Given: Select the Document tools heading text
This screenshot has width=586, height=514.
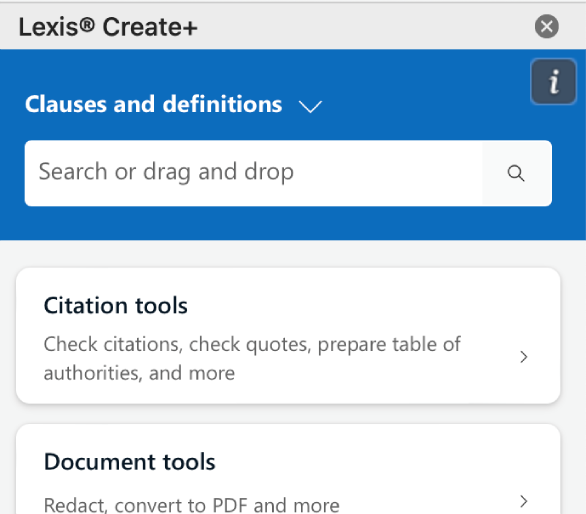Looking at the screenshot, I should coord(130,462).
